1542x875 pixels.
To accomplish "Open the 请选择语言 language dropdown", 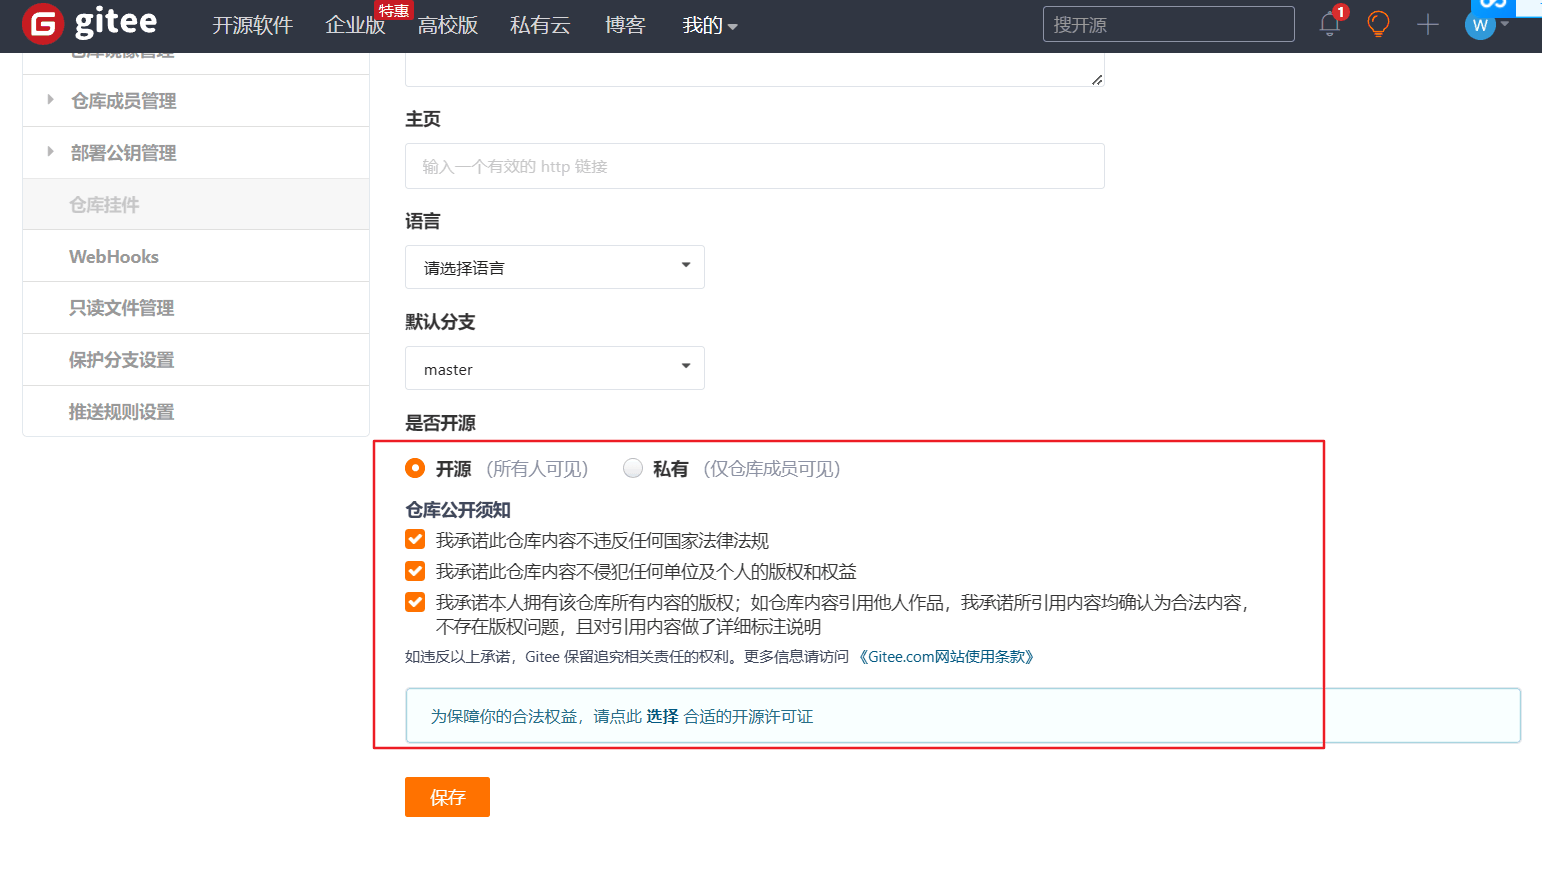I will pos(554,267).
